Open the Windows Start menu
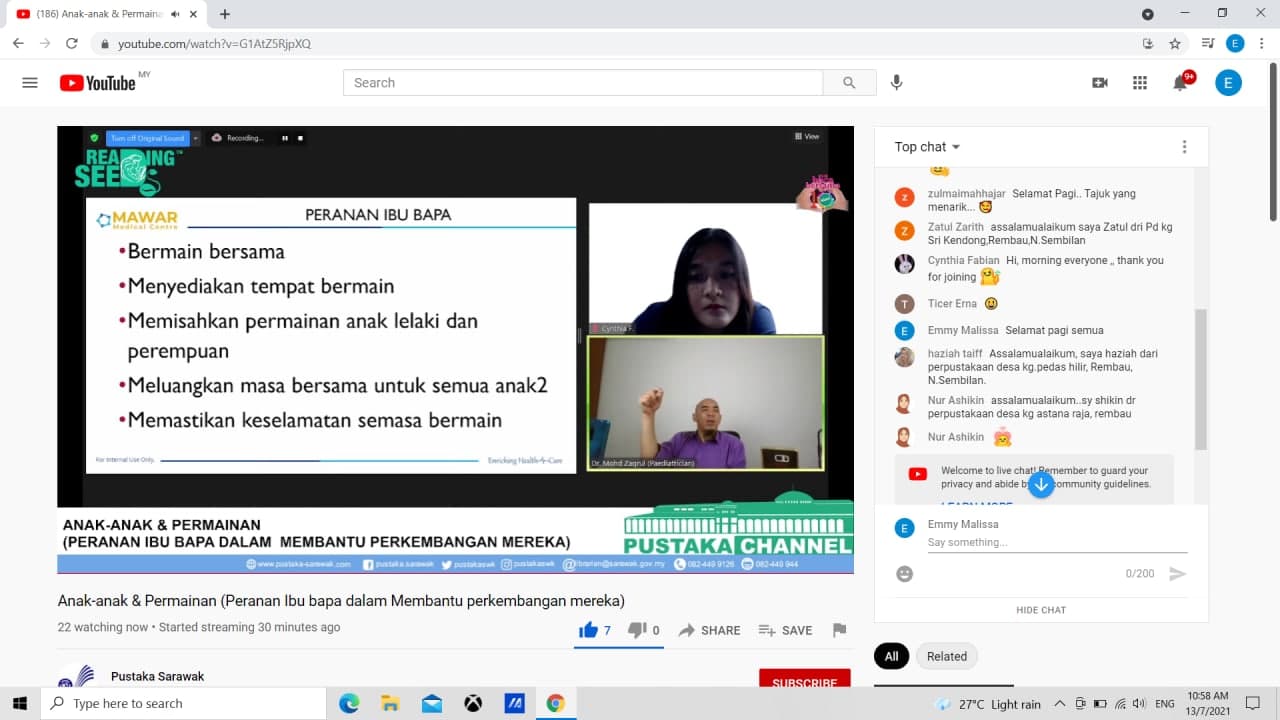The width and height of the screenshot is (1280, 720). click(20, 704)
